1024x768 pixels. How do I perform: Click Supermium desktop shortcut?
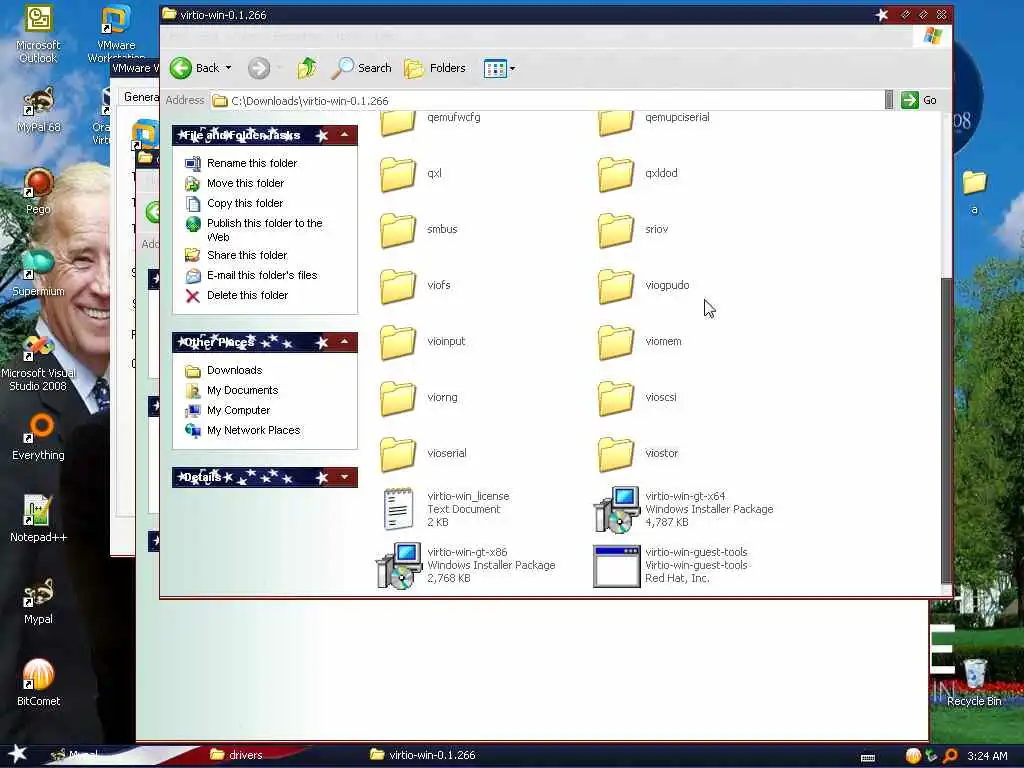[38, 274]
